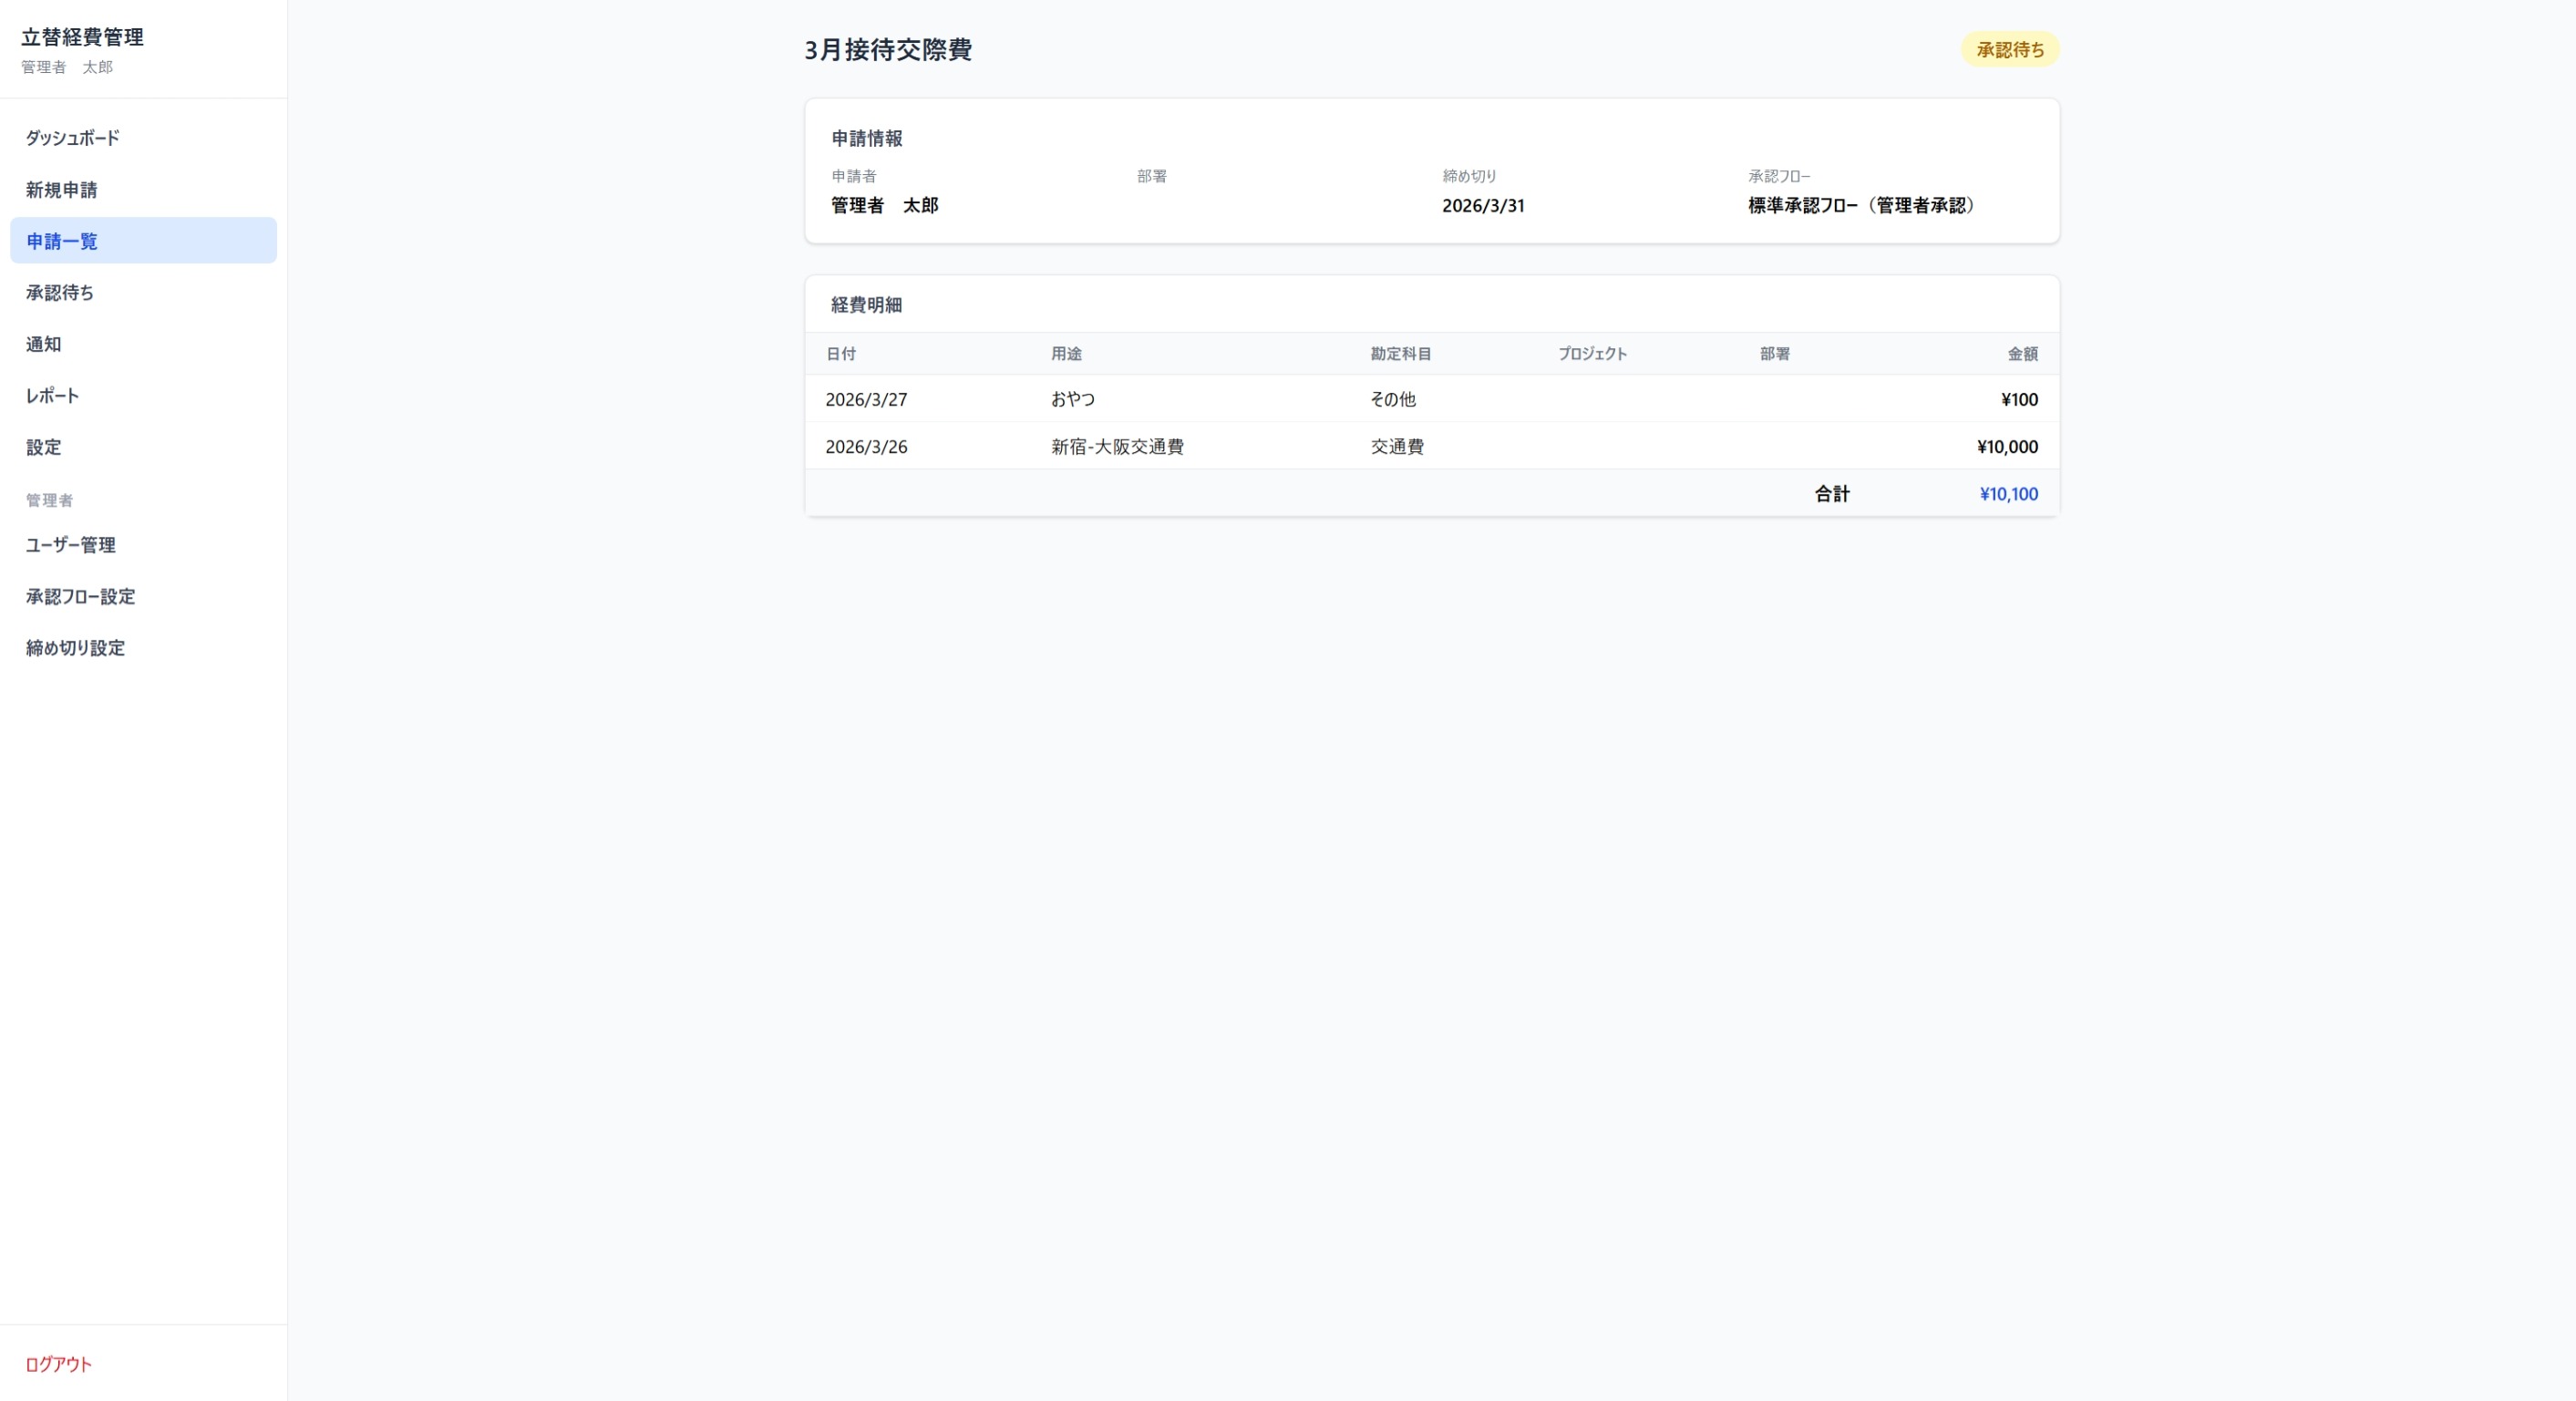Click the 日付 column header
The image size is (2576, 1401).
point(840,353)
